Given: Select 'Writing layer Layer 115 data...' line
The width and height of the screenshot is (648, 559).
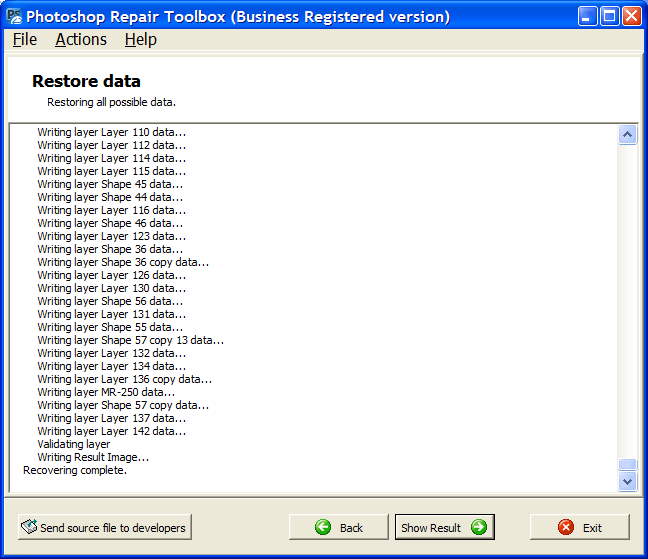Looking at the screenshot, I should tap(112, 171).
